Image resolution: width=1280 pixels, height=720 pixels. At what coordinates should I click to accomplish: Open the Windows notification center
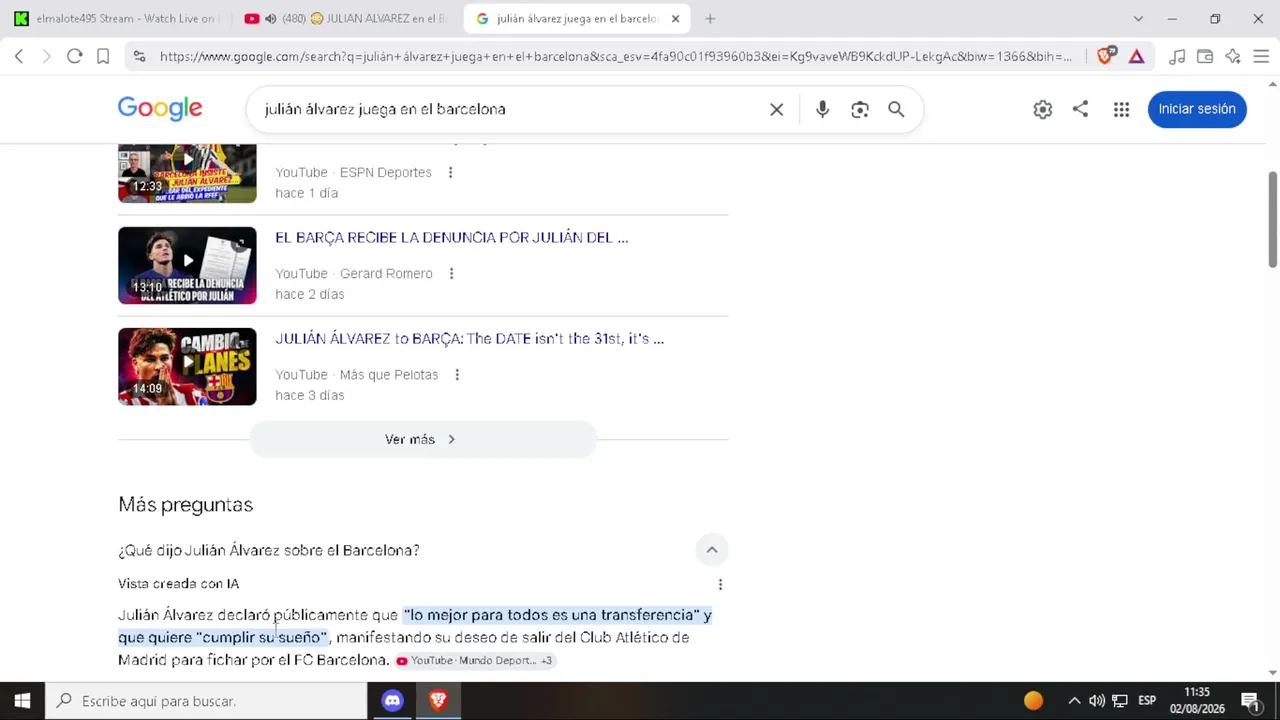1250,701
